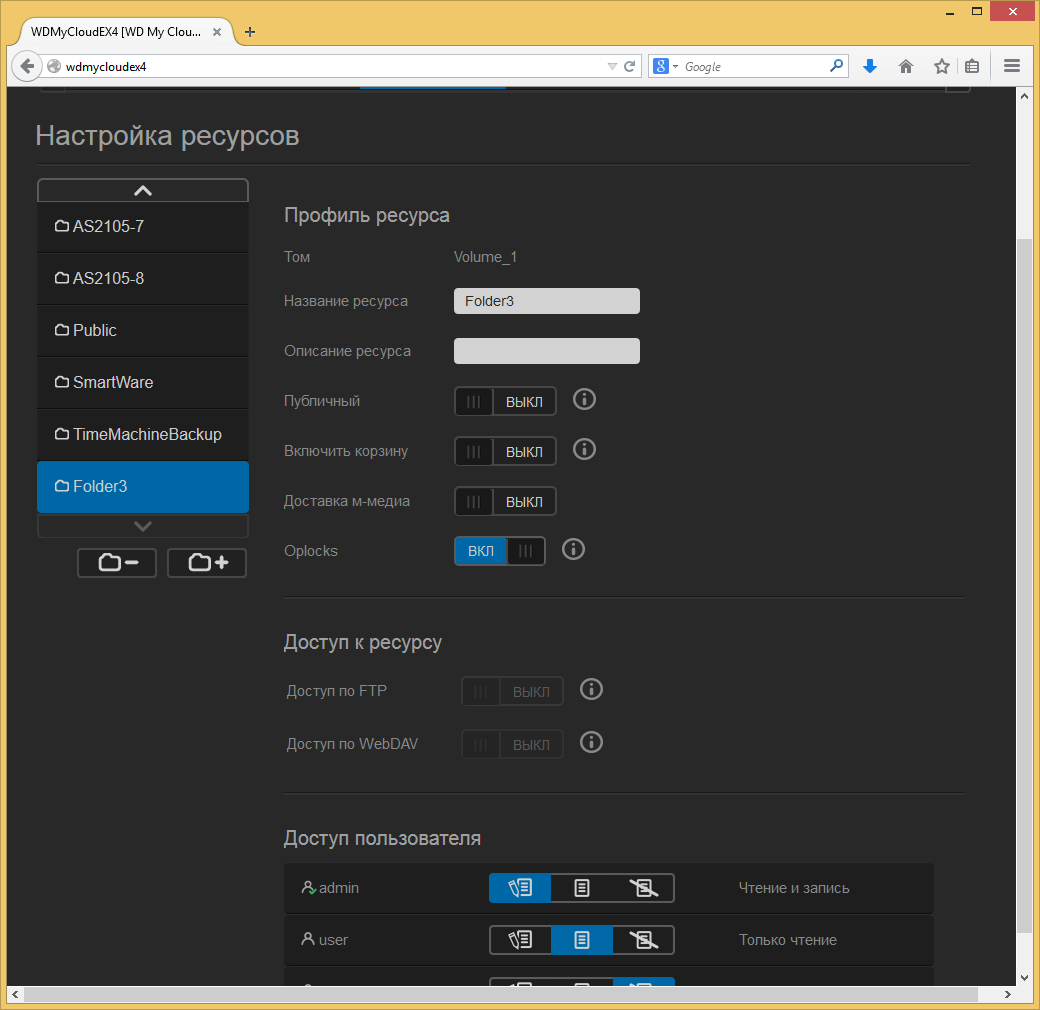Viewport: 1040px width, 1010px height.
Task: Click the search magnifier icon
Action: click(836, 66)
